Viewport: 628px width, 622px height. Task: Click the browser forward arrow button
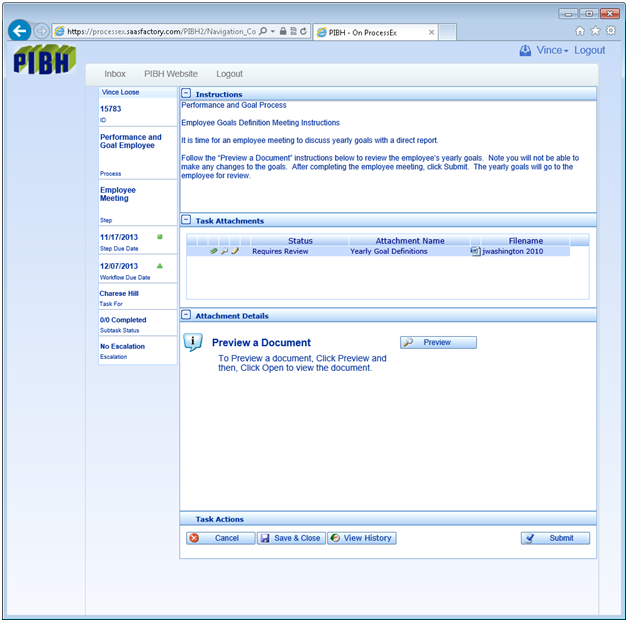pos(41,31)
